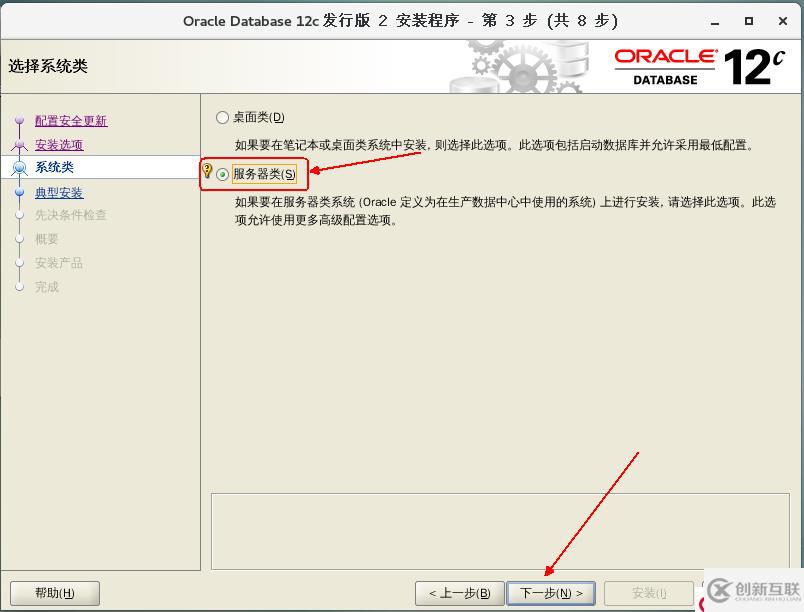Click the gears graphic in header banner
This screenshot has height=612, width=804.
coord(518,67)
